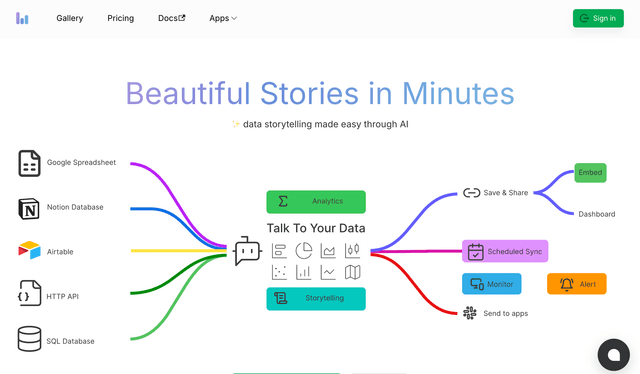This screenshot has height=374, width=640.
Task: Select the vertical bar chart icon
Action: (304, 272)
